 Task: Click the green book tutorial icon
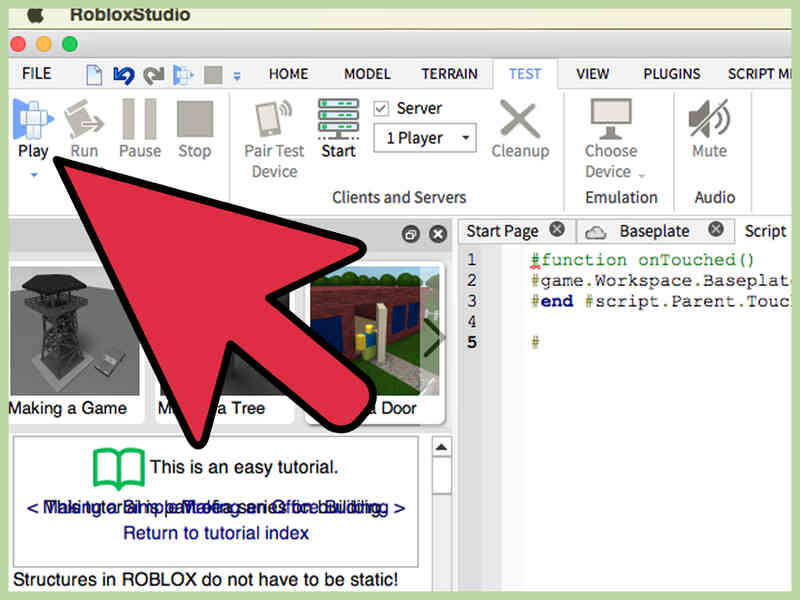(x=118, y=468)
